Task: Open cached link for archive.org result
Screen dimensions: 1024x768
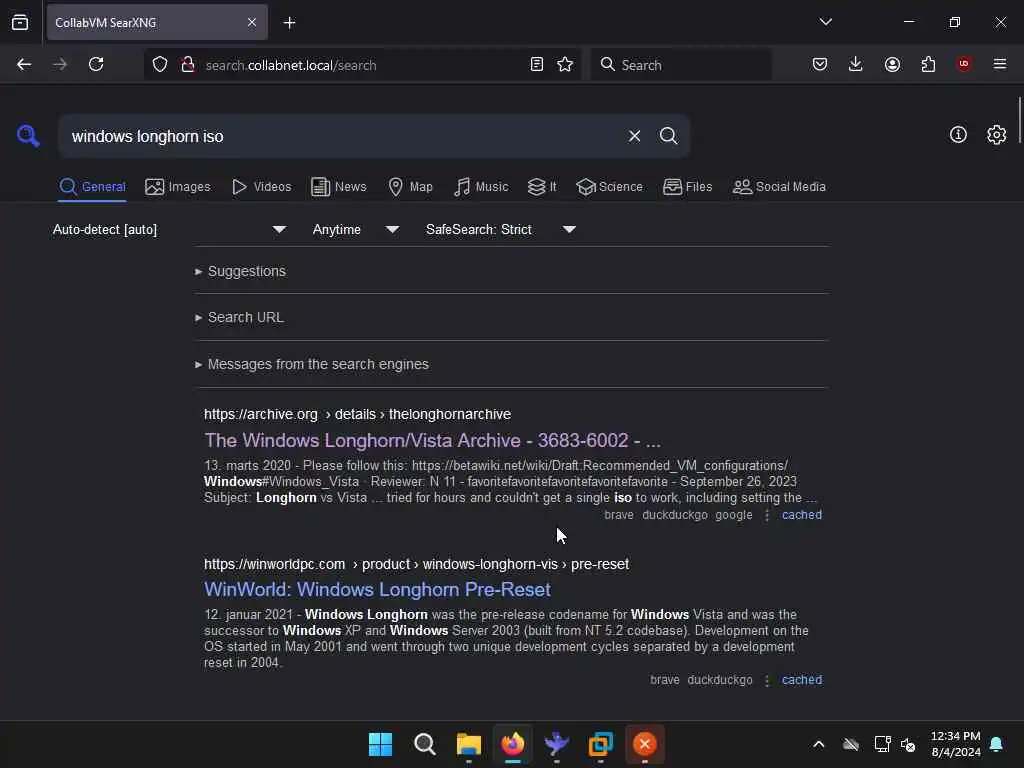Action: coord(801,515)
